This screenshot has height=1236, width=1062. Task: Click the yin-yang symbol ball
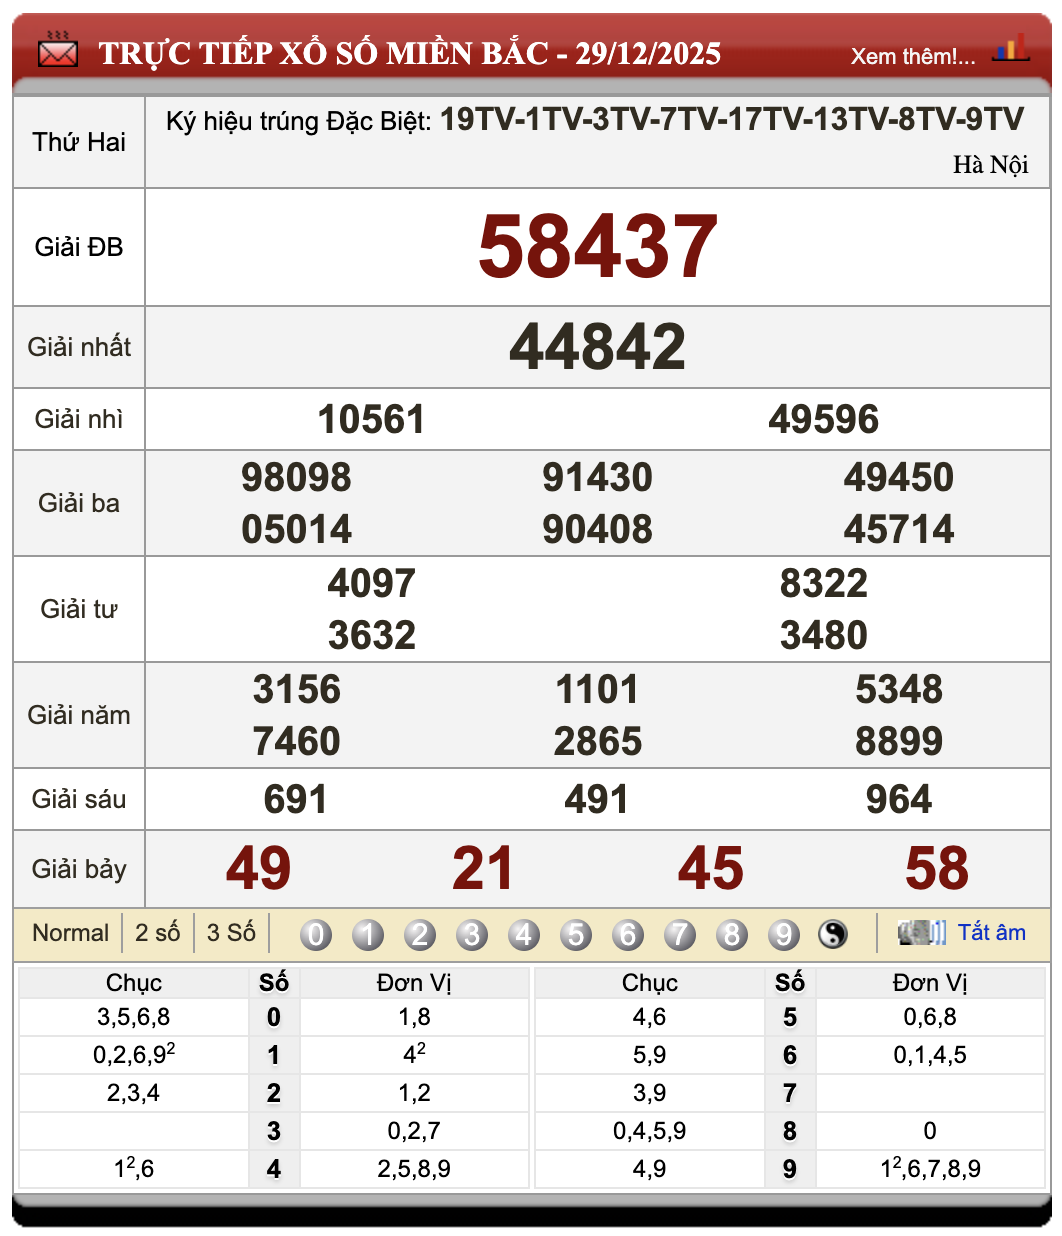tap(833, 934)
